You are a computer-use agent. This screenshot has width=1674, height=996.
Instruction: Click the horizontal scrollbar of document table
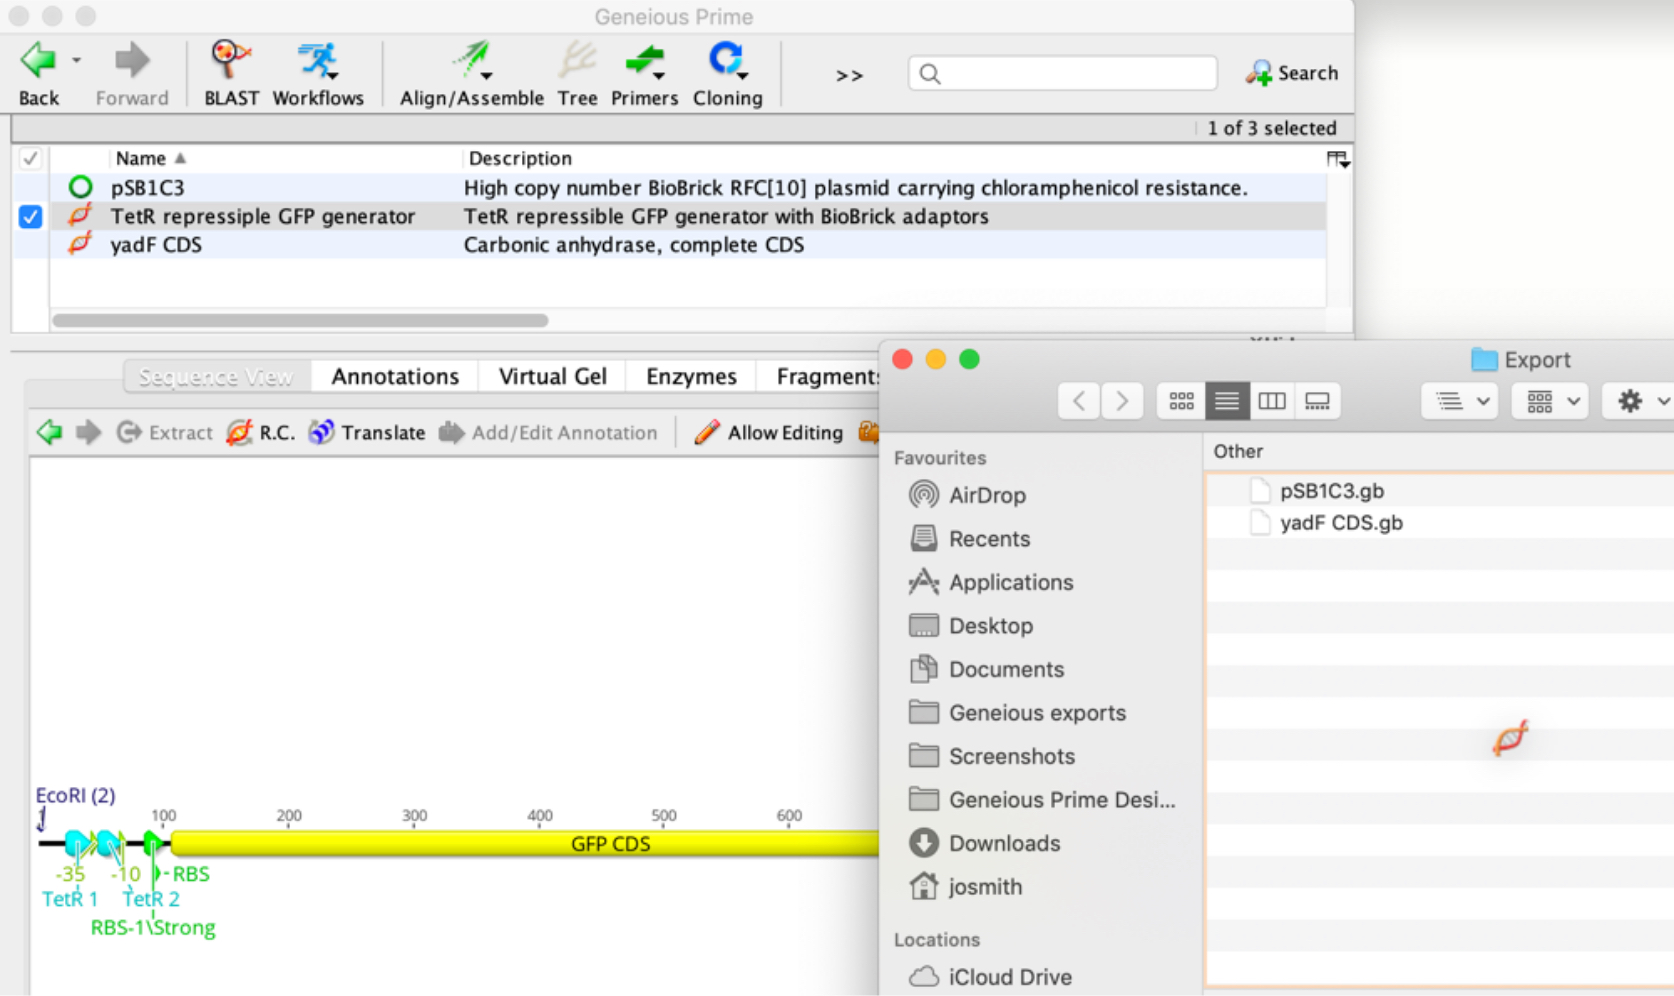[x=300, y=320]
